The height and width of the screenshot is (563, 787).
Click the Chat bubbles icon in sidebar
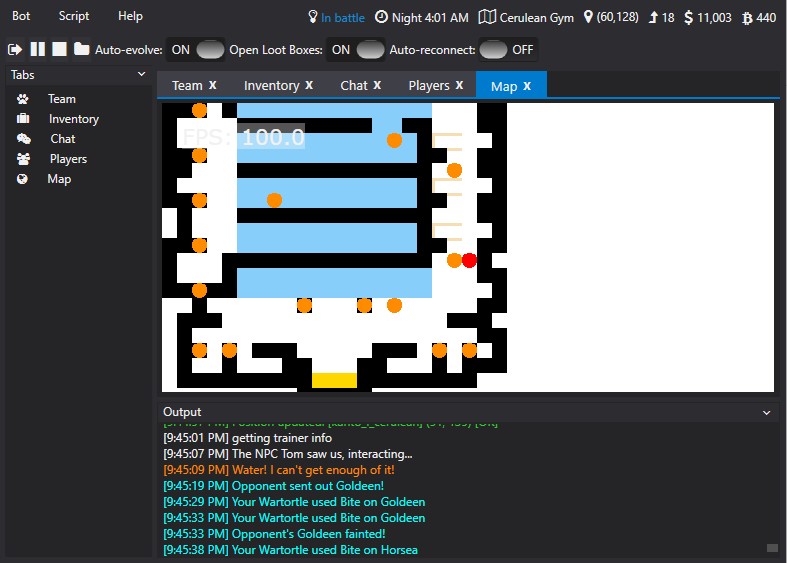coord(24,138)
